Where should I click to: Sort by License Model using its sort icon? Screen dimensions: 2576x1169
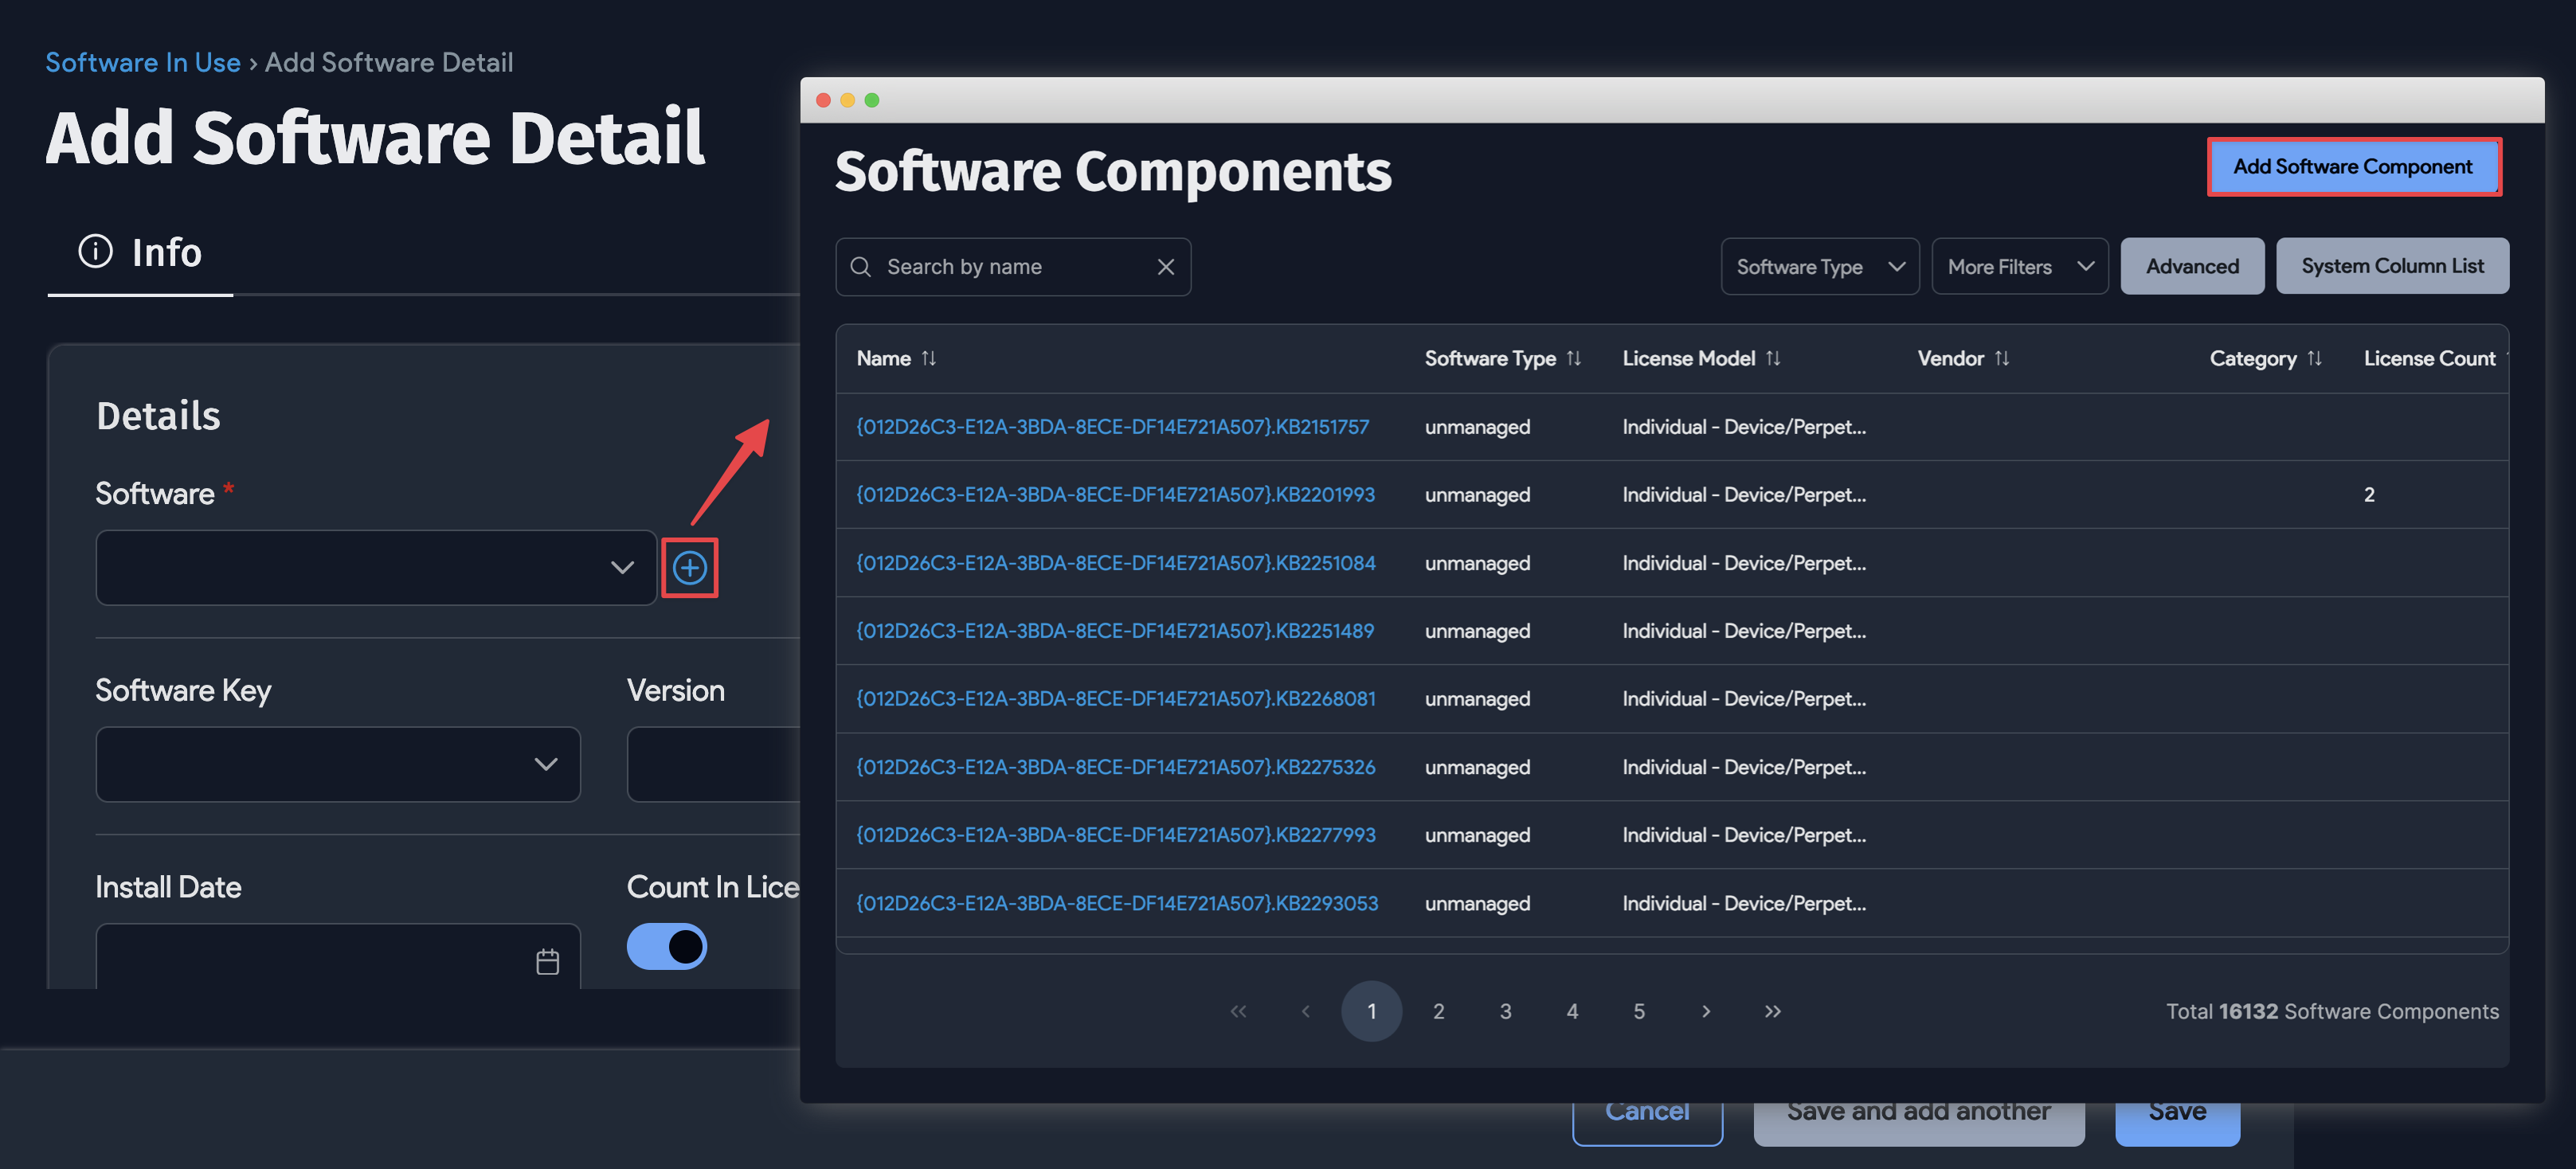[x=1774, y=358]
